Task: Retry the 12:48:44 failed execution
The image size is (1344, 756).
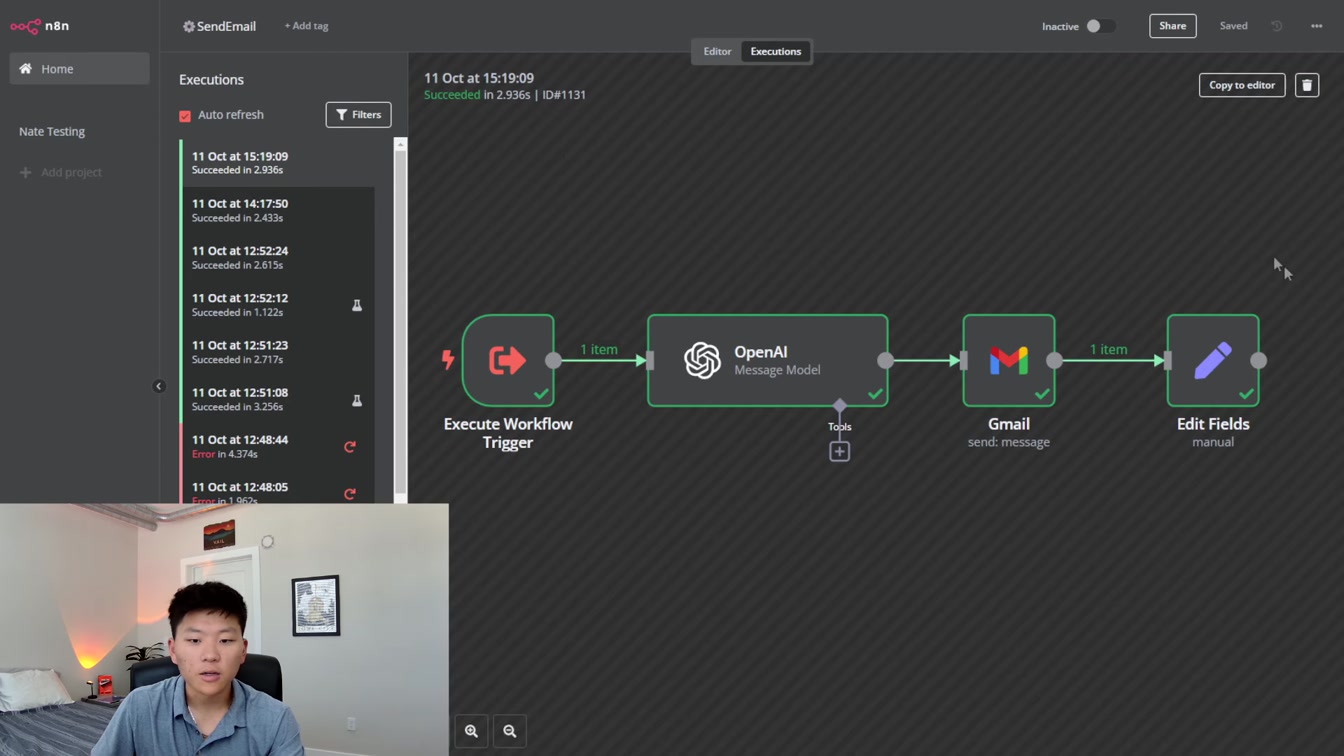Action: pos(350,447)
